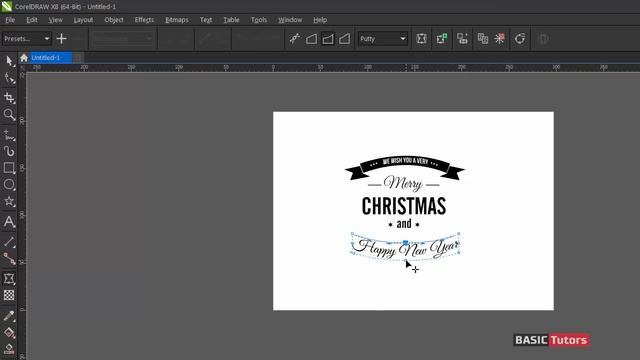Click Create Envelope From icon
Image resolution: width=640 pixels, height=360 pixels.
pos(462,39)
